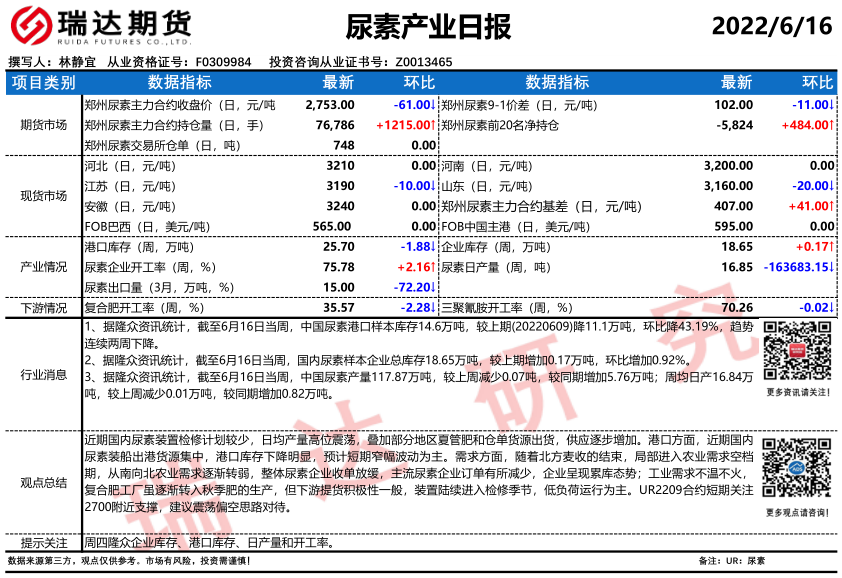The height and width of the screenshot is (578, 842).
Task: Select the 产业情况 row label
Action: coord(43,267)
